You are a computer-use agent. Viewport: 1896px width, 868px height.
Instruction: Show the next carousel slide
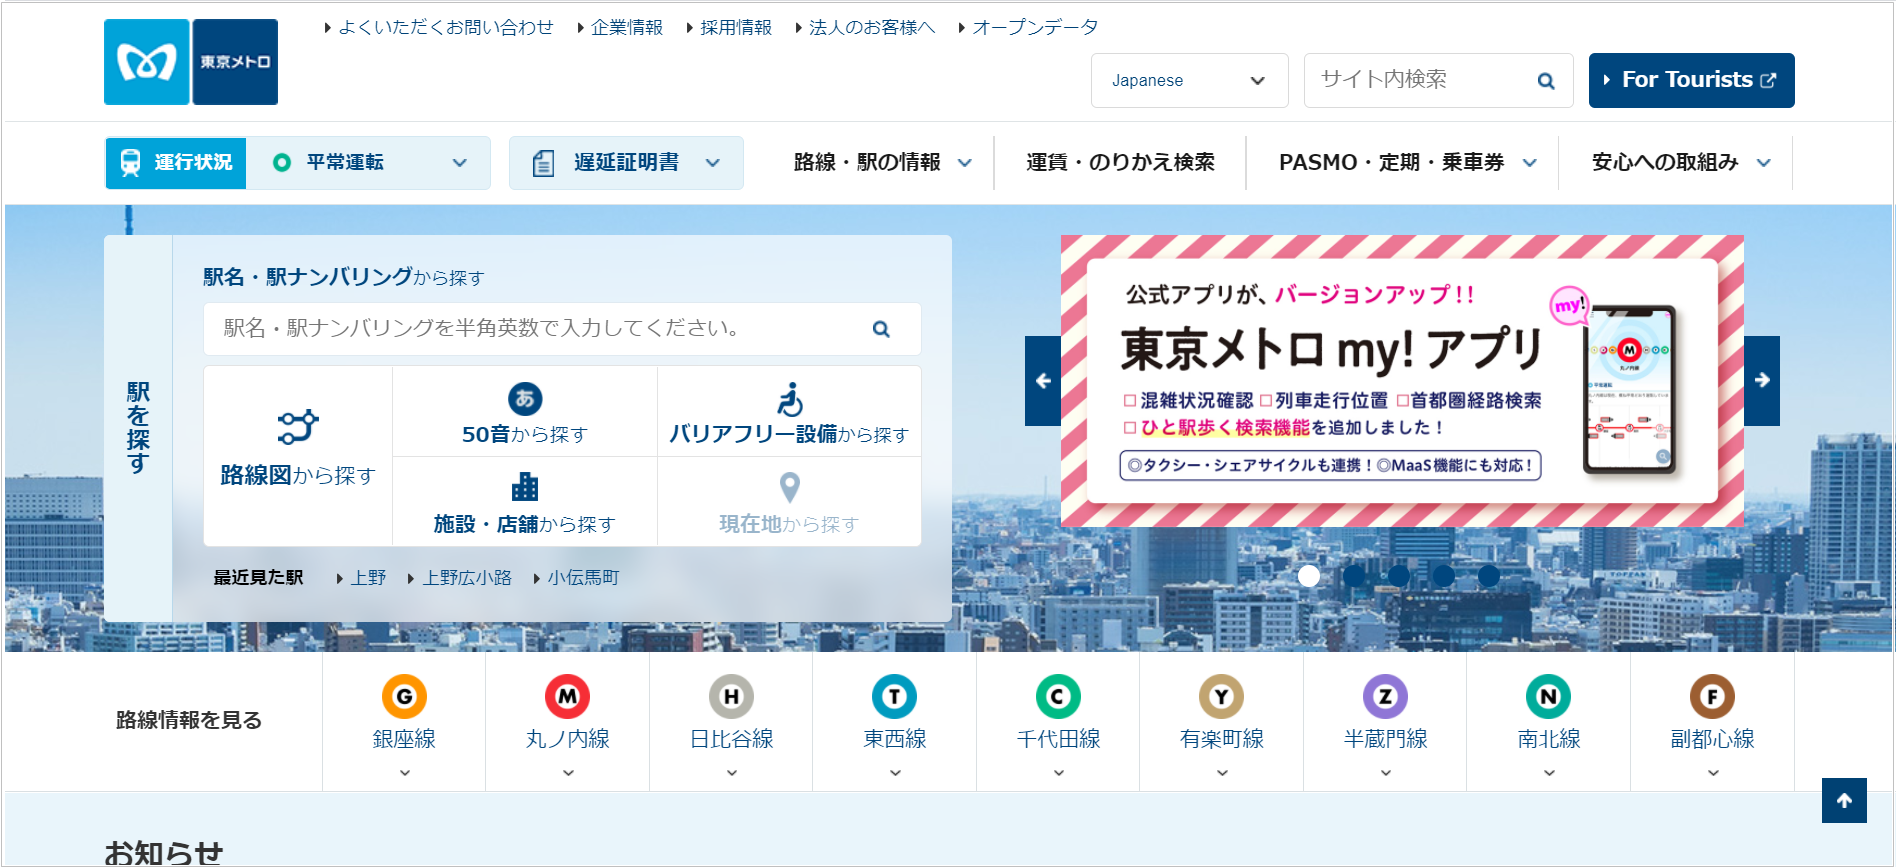coord(1762,381)
